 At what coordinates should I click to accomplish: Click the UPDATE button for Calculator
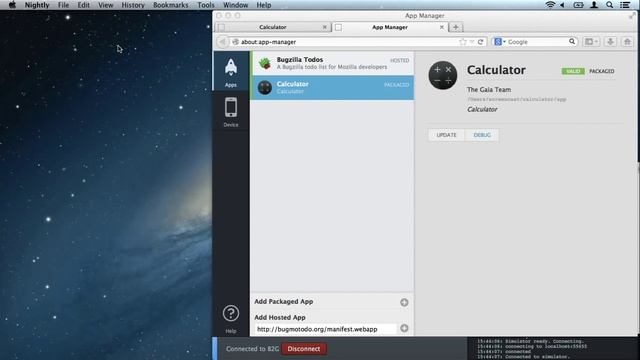(x=447, y=135)
